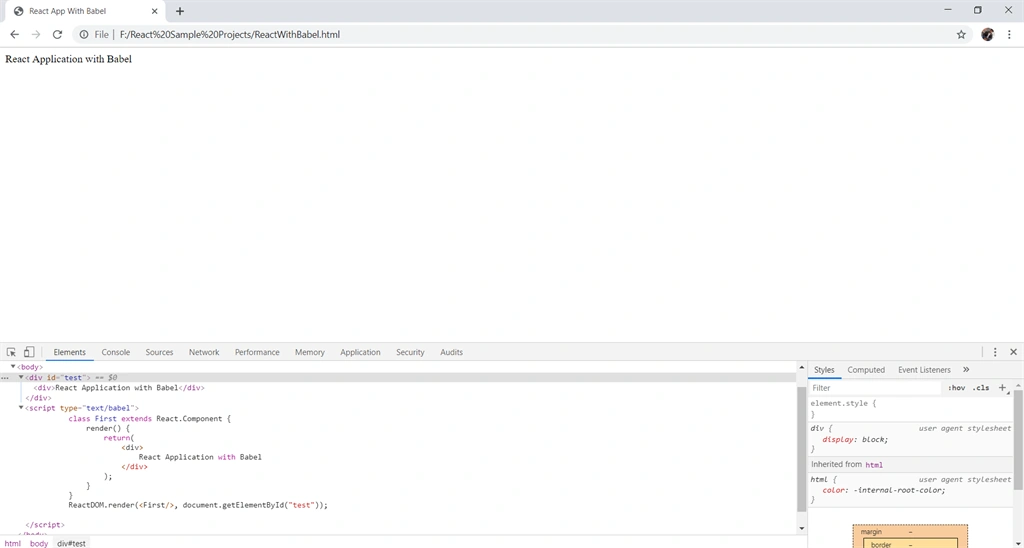The width and height of the screenshot is (1024, 548).
Task: Open a new tab with plus button
Action: [180, 11]
